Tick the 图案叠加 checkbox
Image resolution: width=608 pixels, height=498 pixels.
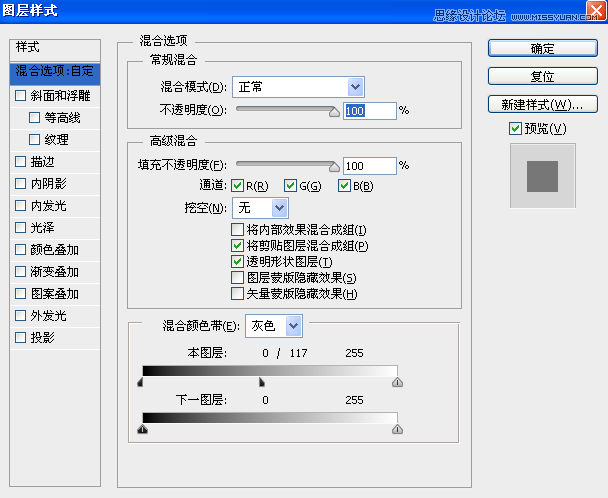21,294
